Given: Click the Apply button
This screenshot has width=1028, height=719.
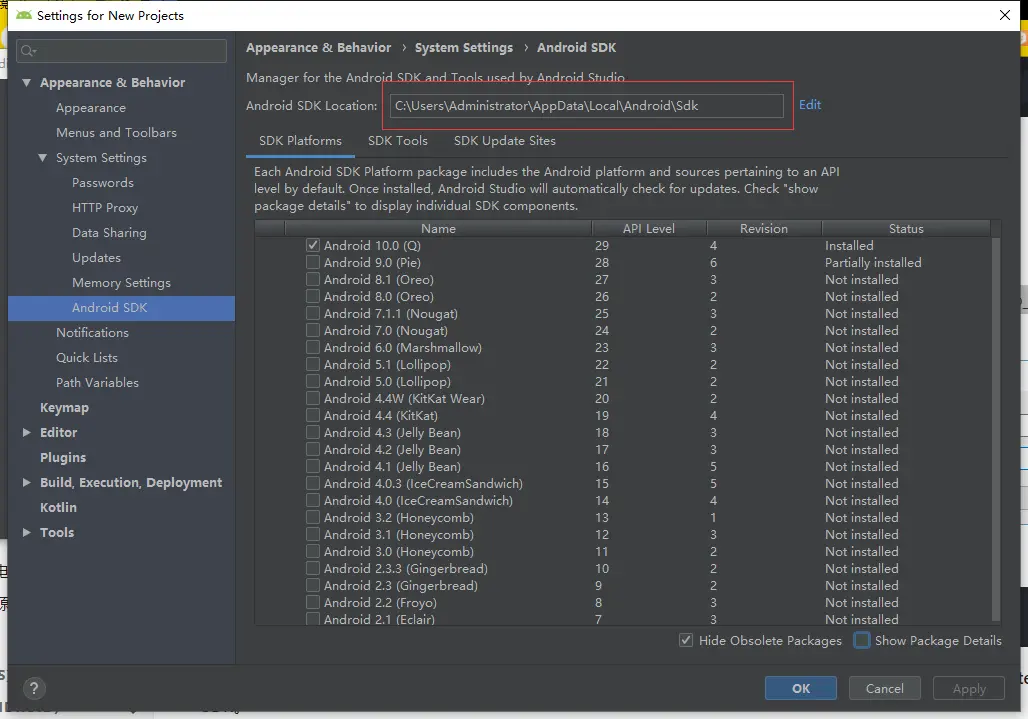Looking at the screenshot, I should [x=969, y=688].
